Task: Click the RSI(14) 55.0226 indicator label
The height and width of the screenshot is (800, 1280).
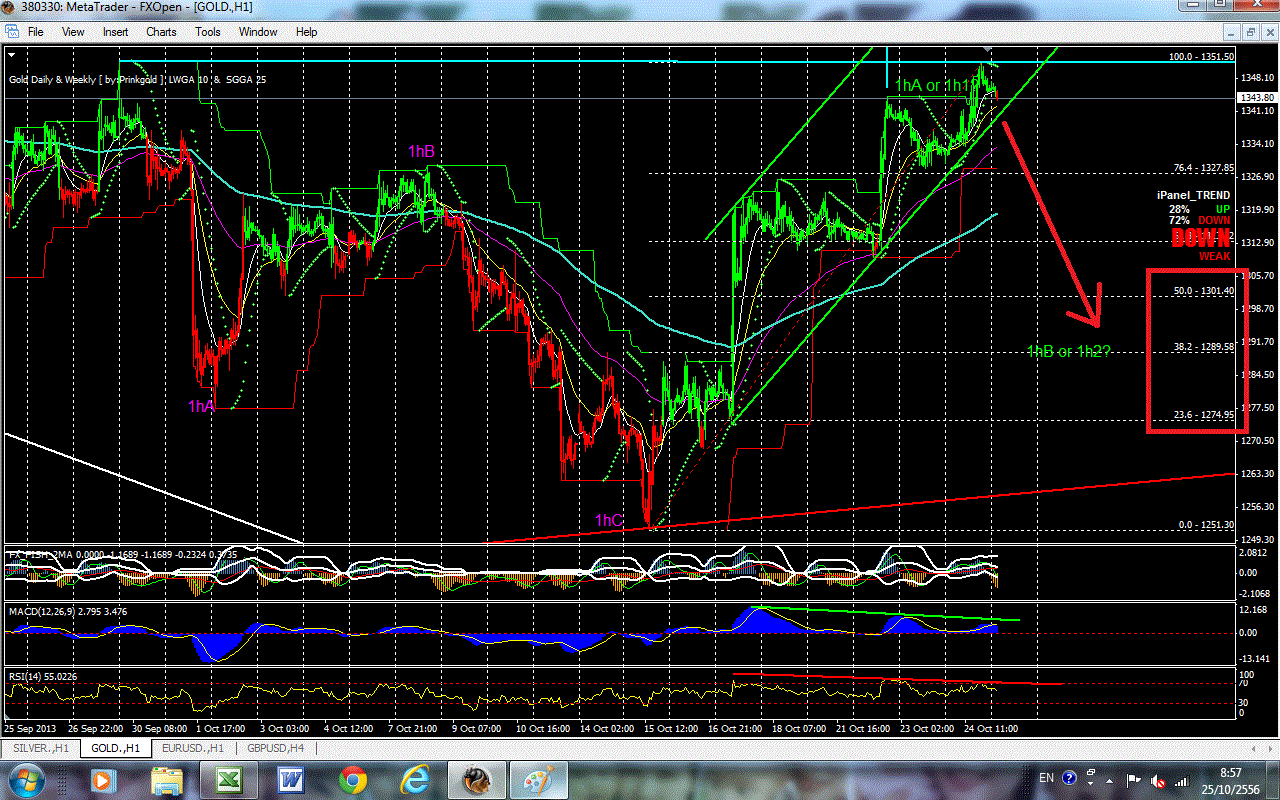Action: click(43, 676)
